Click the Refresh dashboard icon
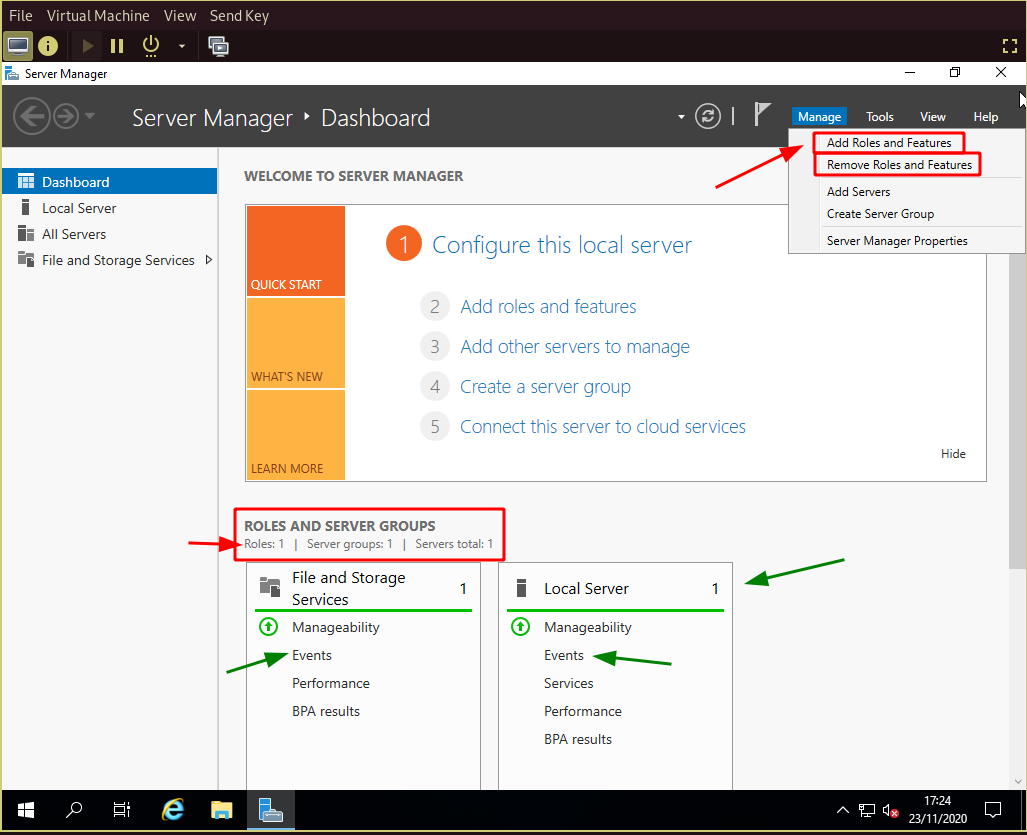 [708, 117]
